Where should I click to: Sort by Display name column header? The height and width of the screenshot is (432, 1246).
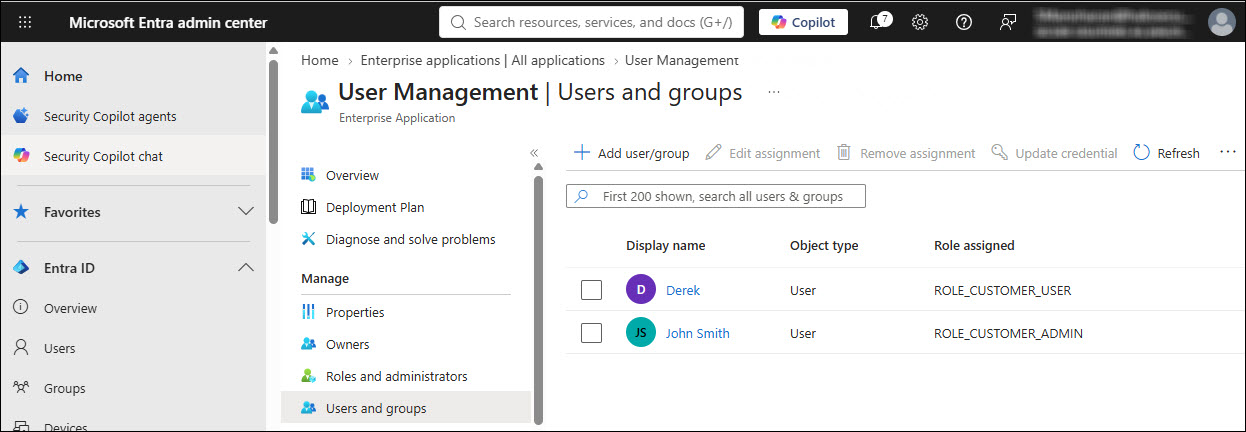point(665,245)
